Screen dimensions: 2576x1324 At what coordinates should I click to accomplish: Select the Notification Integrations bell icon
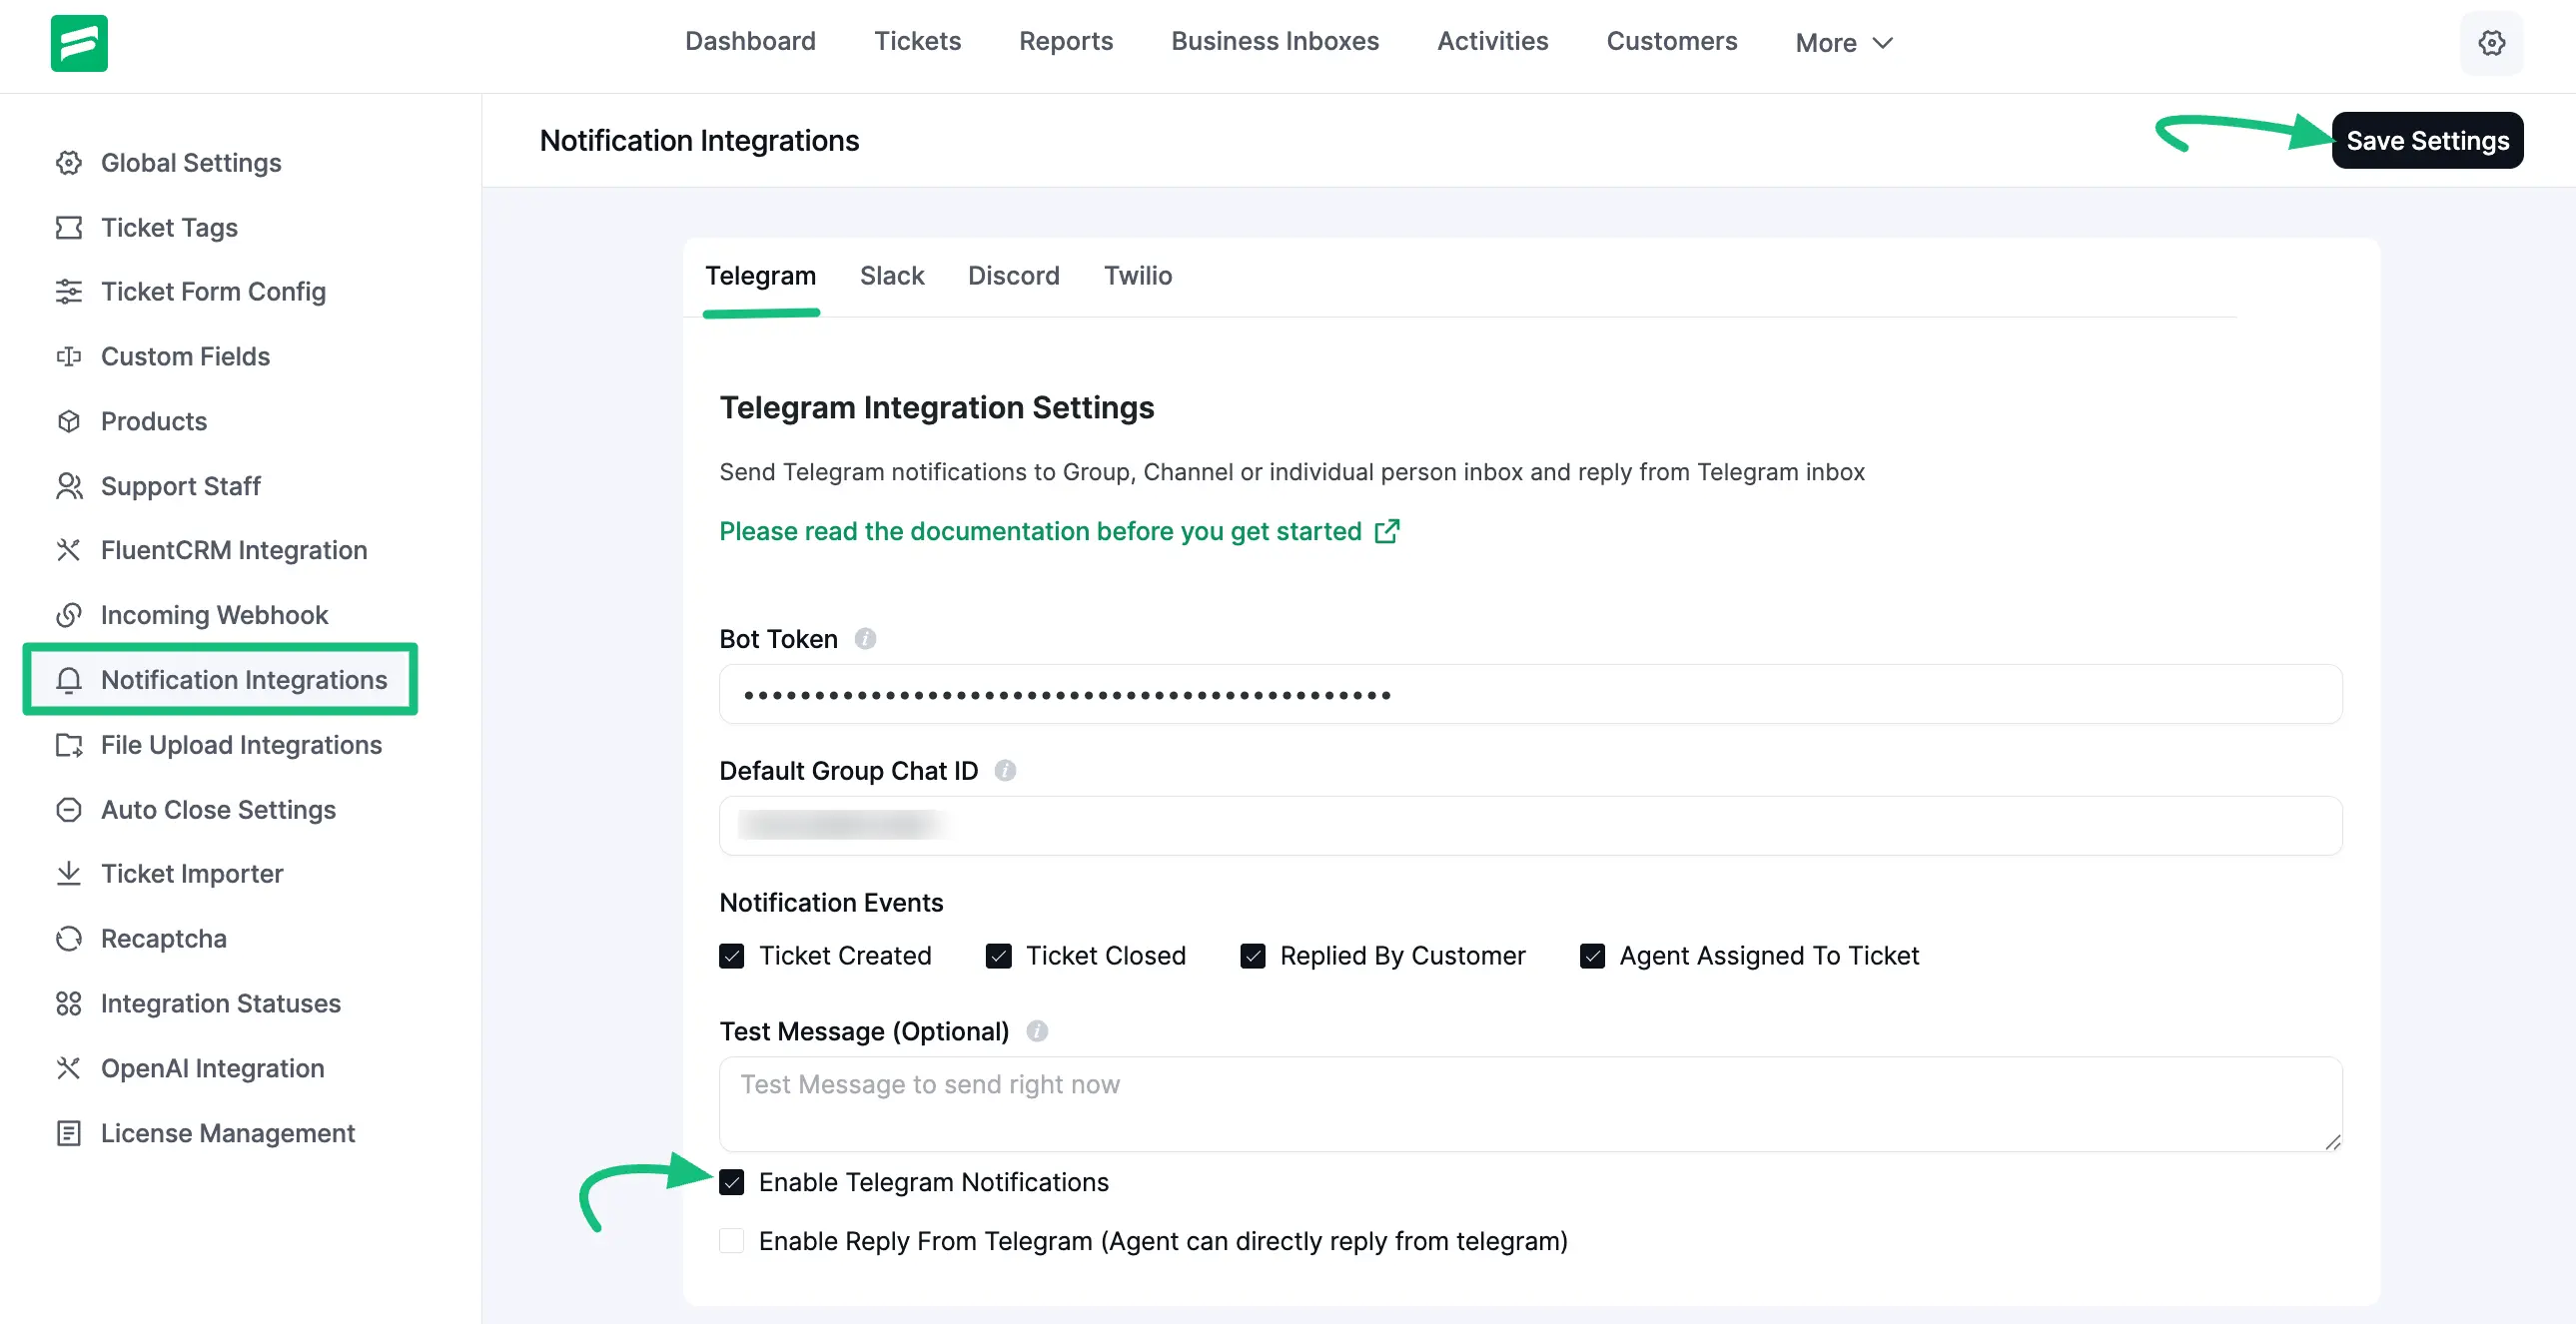(68, 680)
